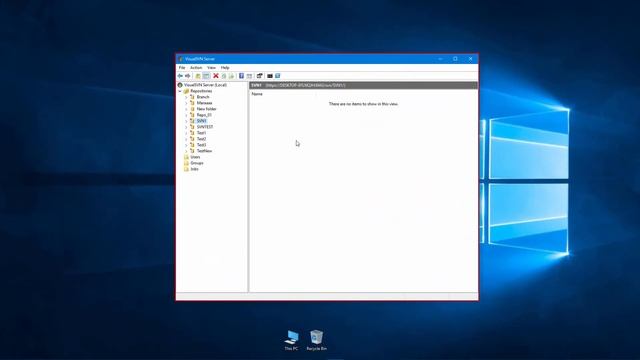Image resolution: width=640 pixels, height=360 pixels.
Task: Click the Forward arrow toolbar icon
Action: [188, 76]
